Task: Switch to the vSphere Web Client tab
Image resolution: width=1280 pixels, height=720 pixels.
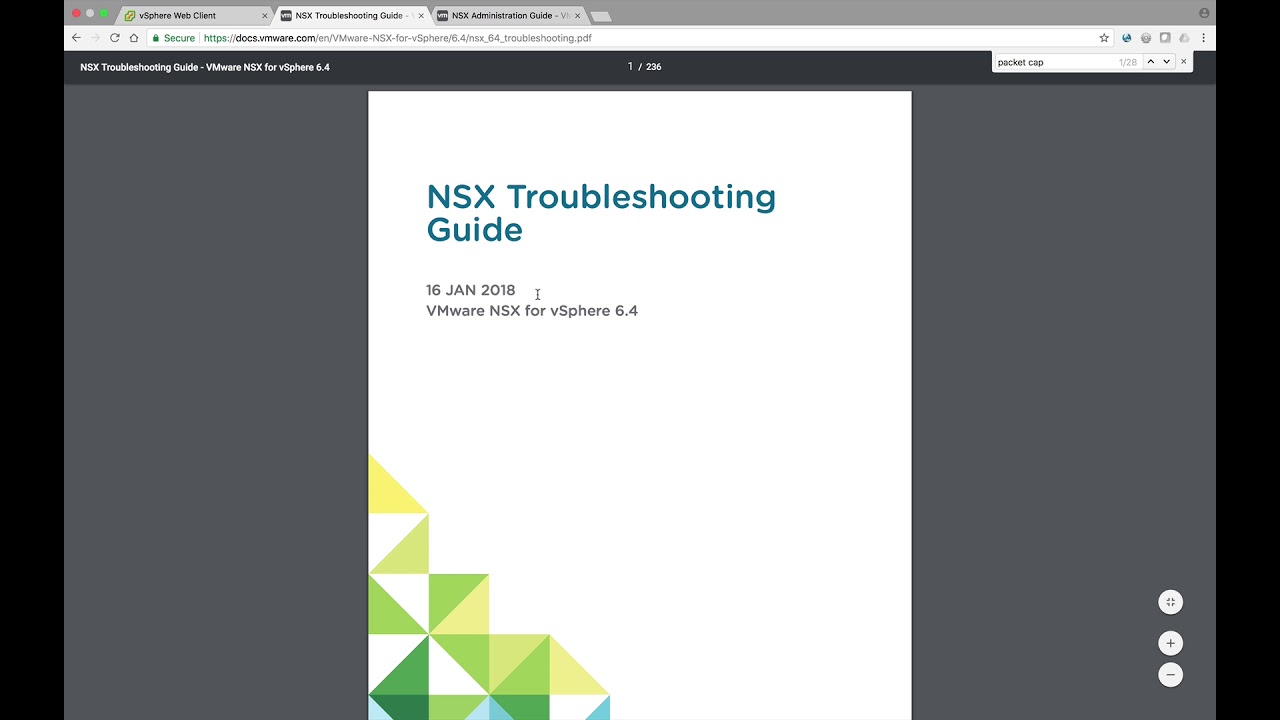Action: pyautogui.click(x=188, y=16)
